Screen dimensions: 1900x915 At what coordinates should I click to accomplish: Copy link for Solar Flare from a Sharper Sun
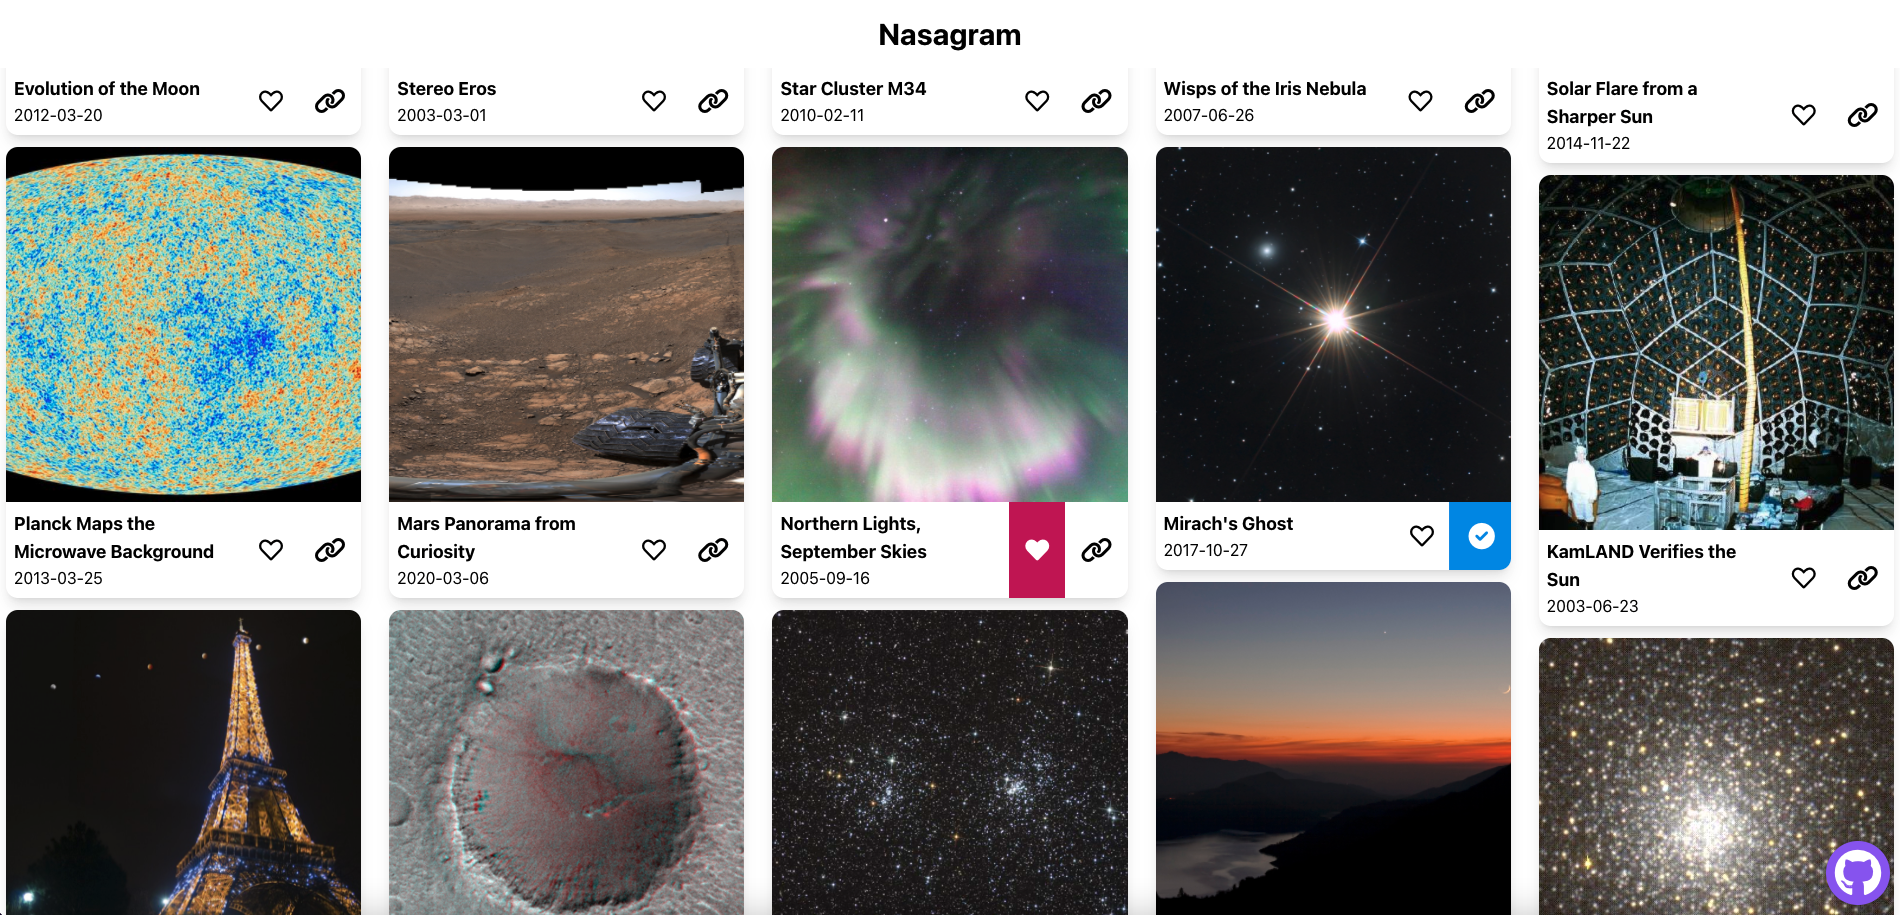click(1862, 115)
